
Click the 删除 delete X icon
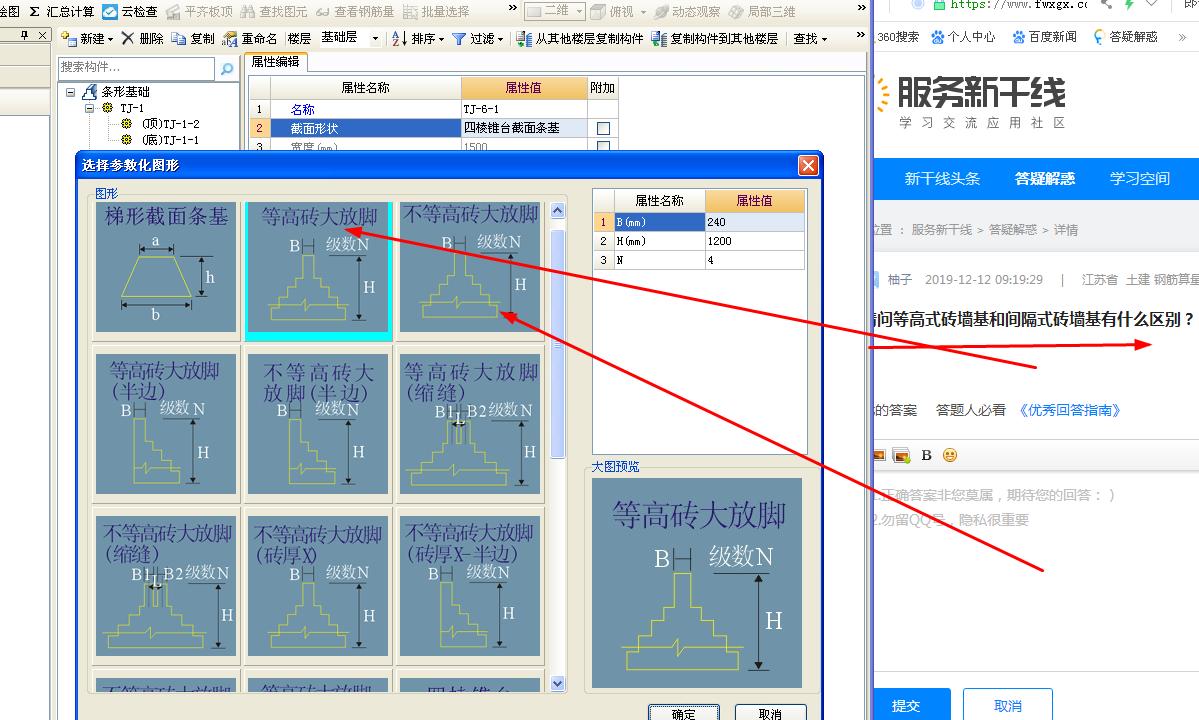pos(128,38)
